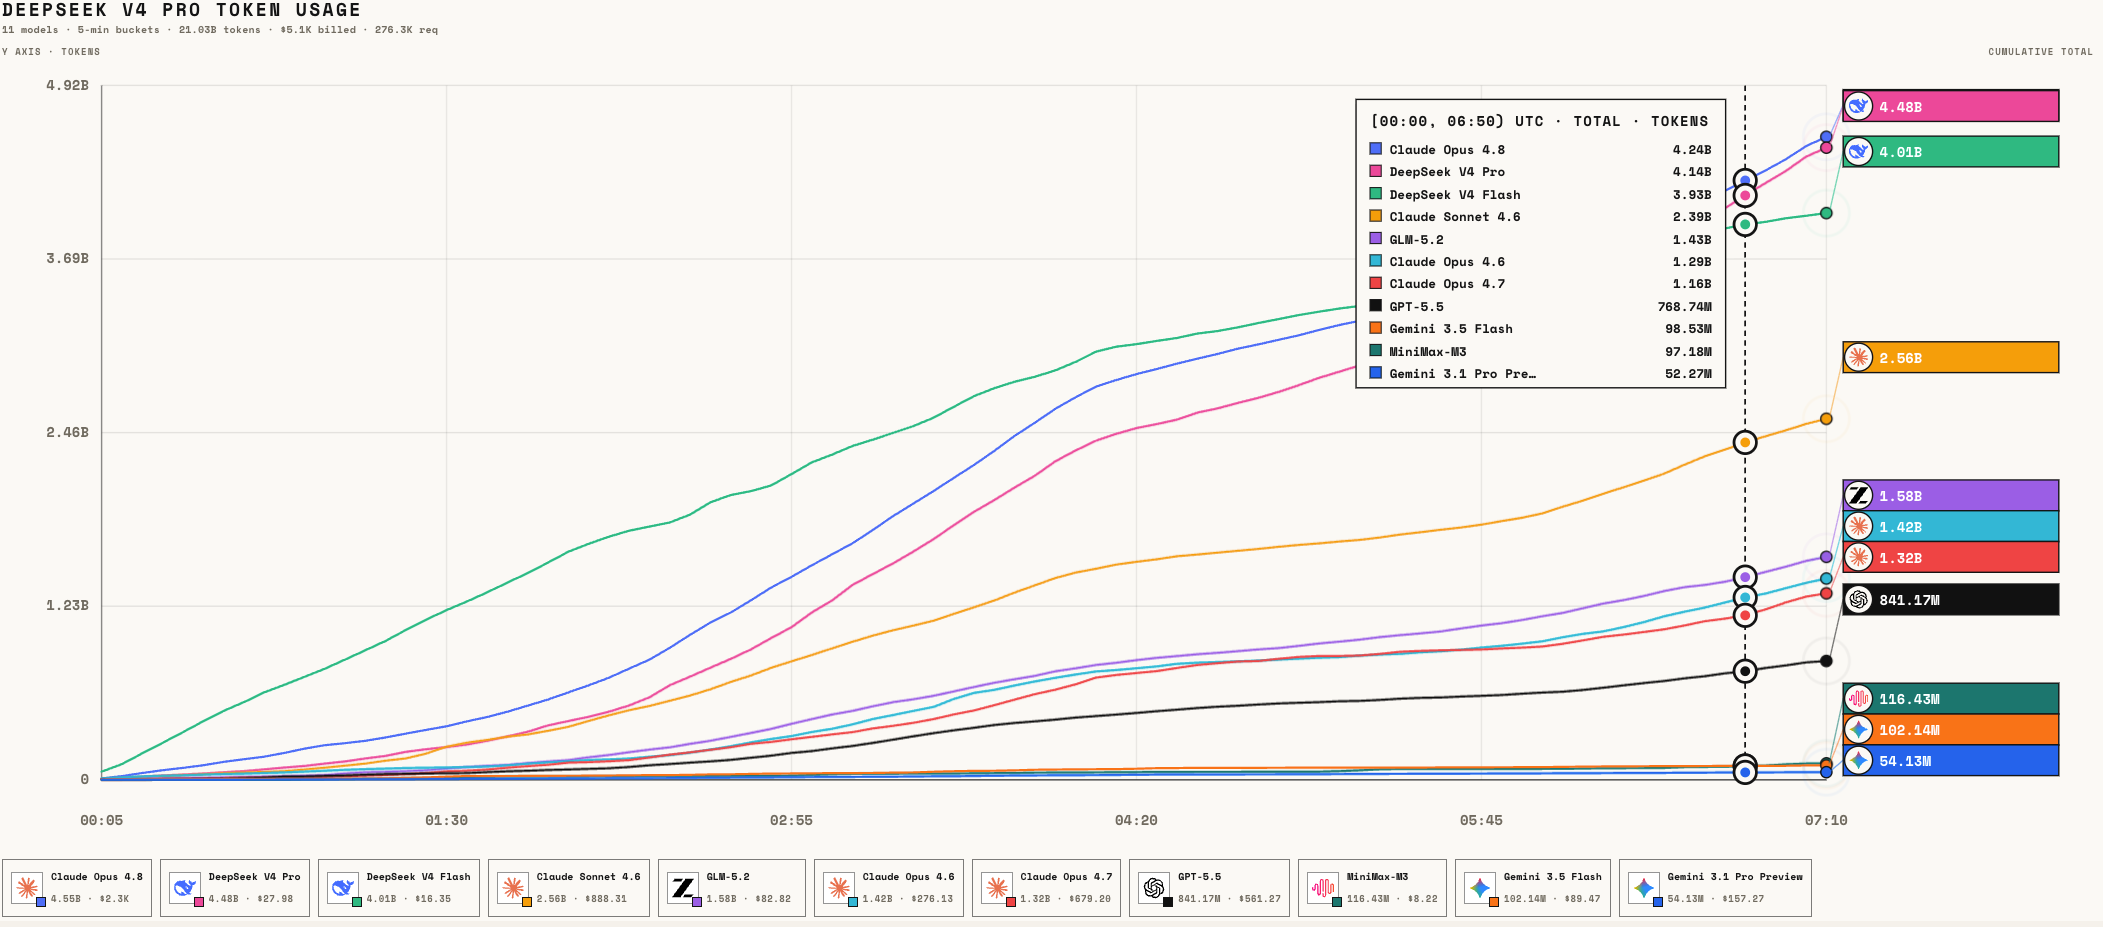Image resolution: width=2103 pixels, height=927 pixels.
Task: Click the Claude icon on the red 1.32B label
Action: 1858,557
